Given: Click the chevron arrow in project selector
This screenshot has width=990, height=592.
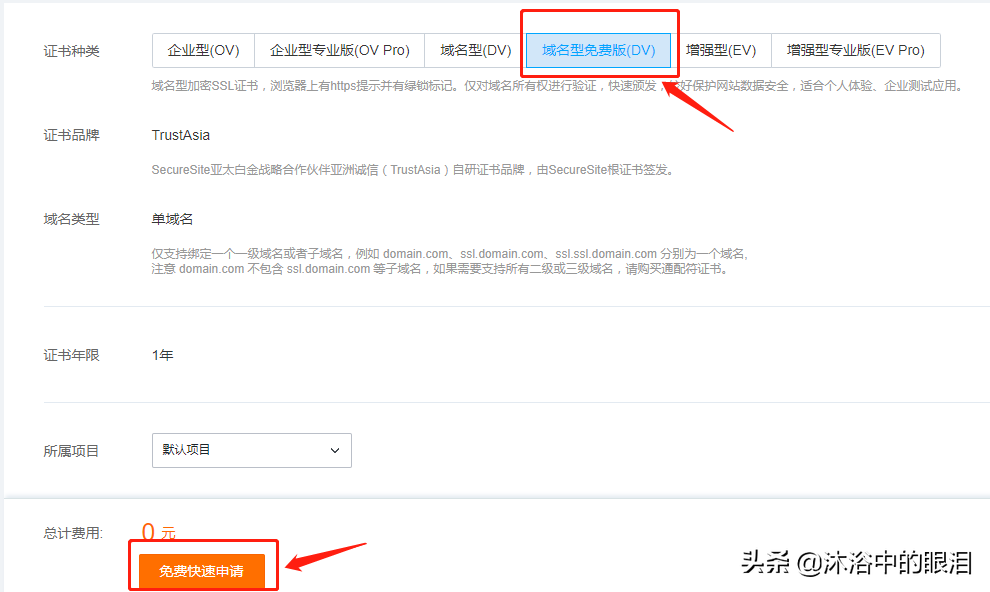Looking at the screenshot, I should [335, 451].
